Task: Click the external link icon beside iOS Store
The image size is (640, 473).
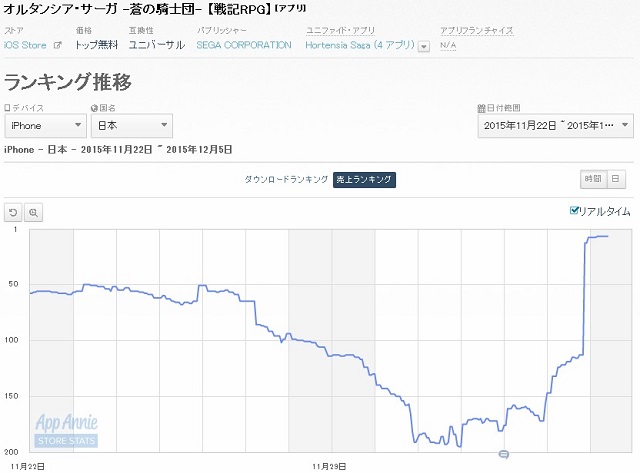Action: 57,46
